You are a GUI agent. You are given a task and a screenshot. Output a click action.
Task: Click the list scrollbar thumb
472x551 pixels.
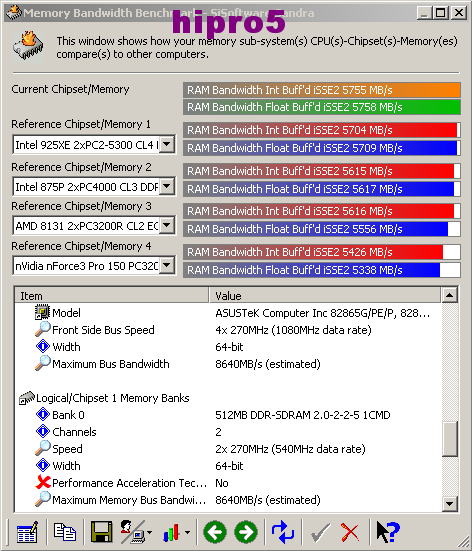(x=450, y=439)
